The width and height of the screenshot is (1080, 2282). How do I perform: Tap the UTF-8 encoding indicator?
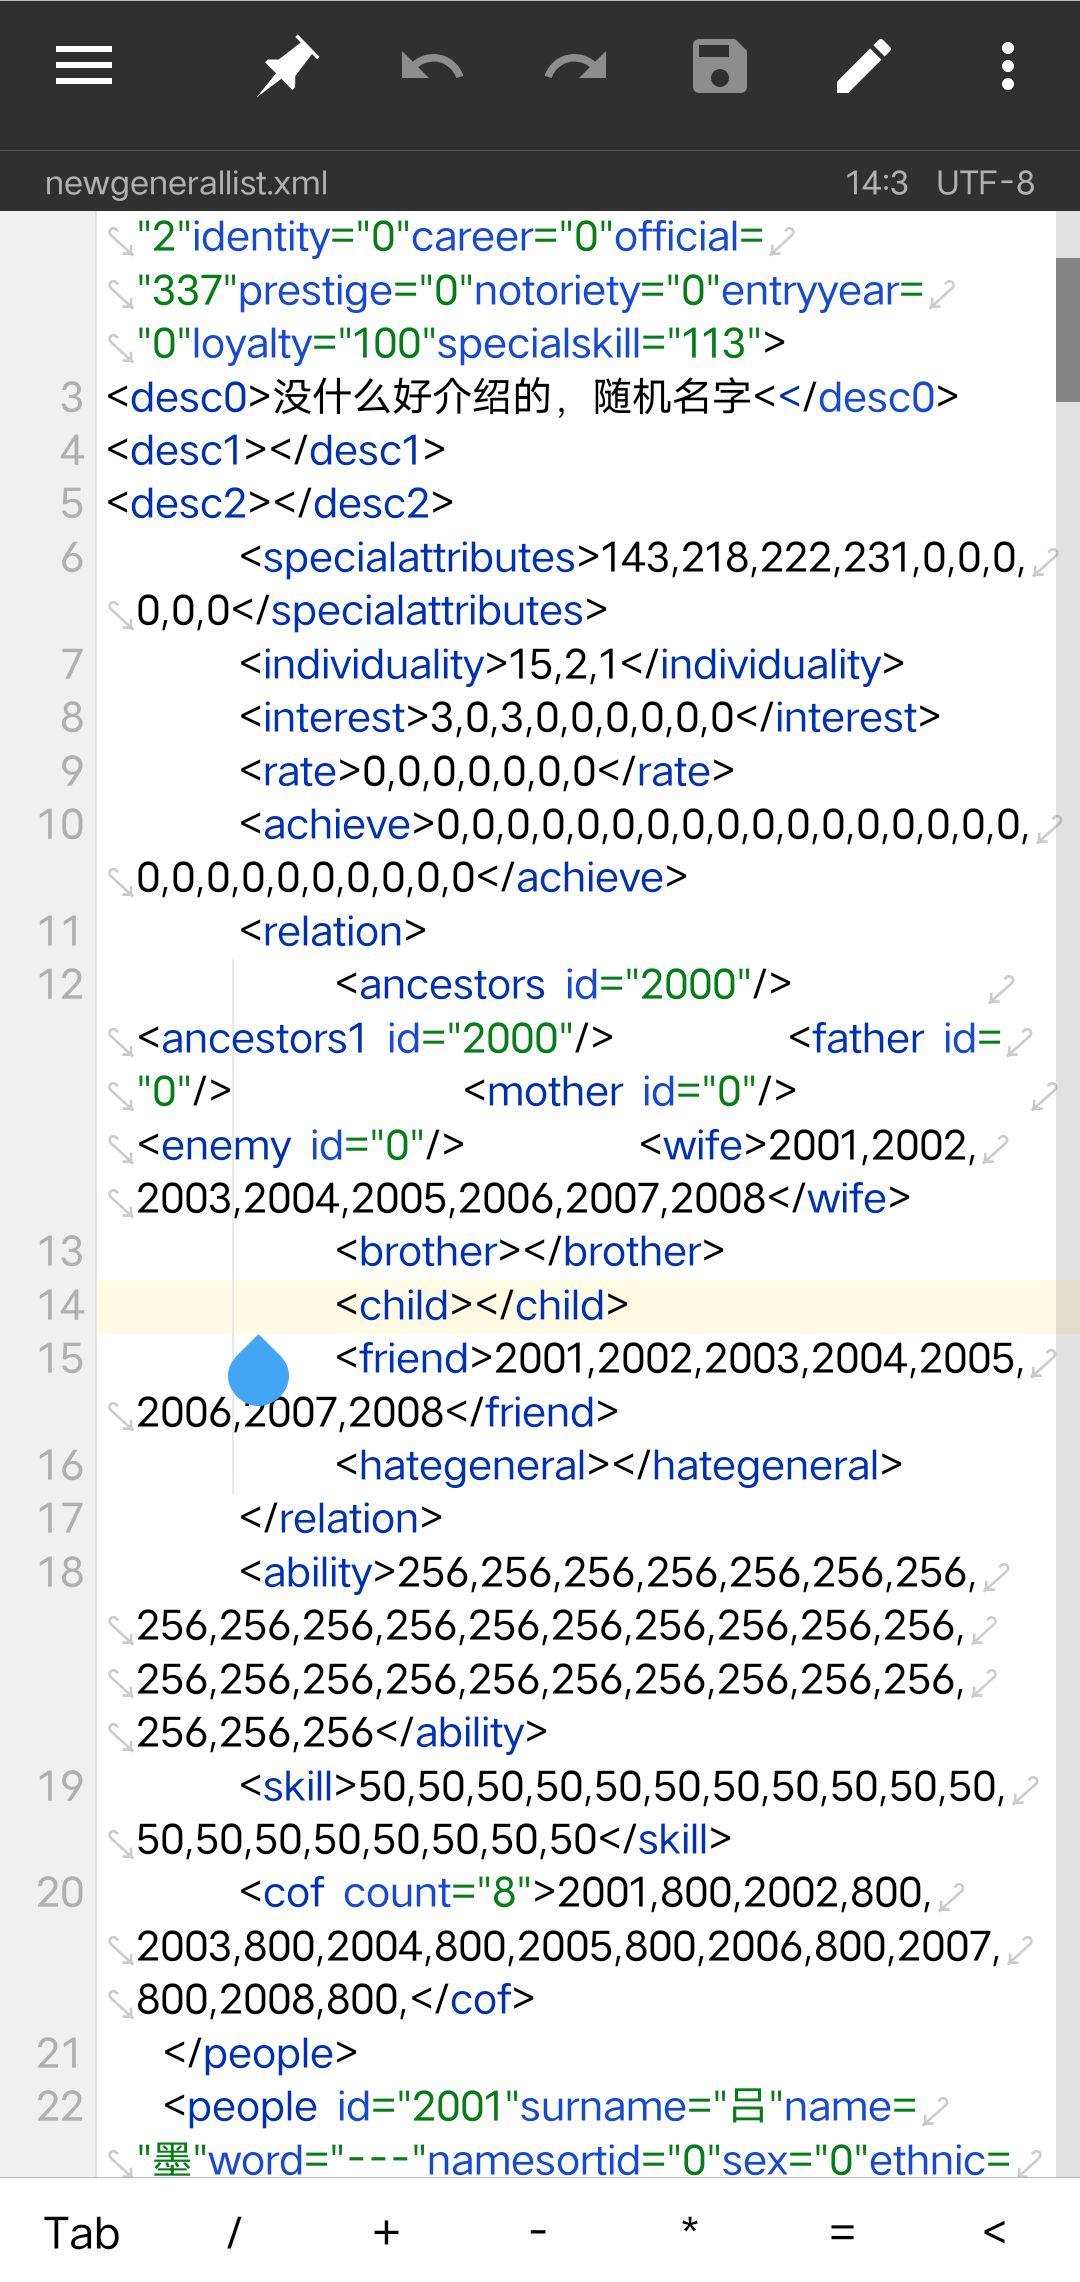[985, 183]
